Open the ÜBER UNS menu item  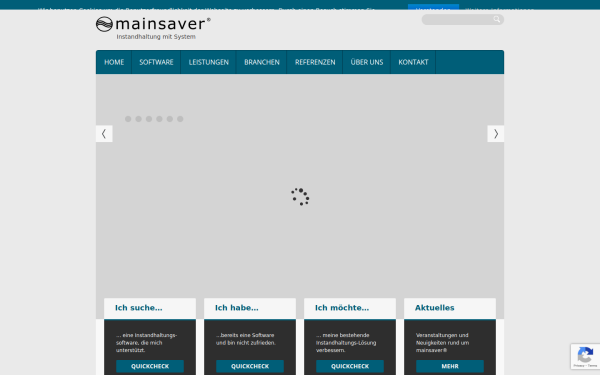coord(367,62)
